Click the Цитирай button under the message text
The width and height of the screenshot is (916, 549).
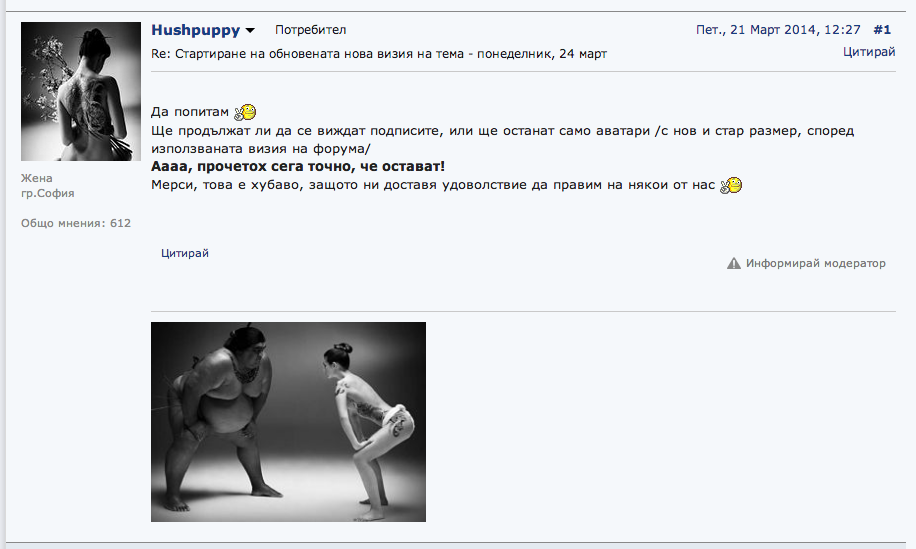pyautogui.click(x=185, y=253)
